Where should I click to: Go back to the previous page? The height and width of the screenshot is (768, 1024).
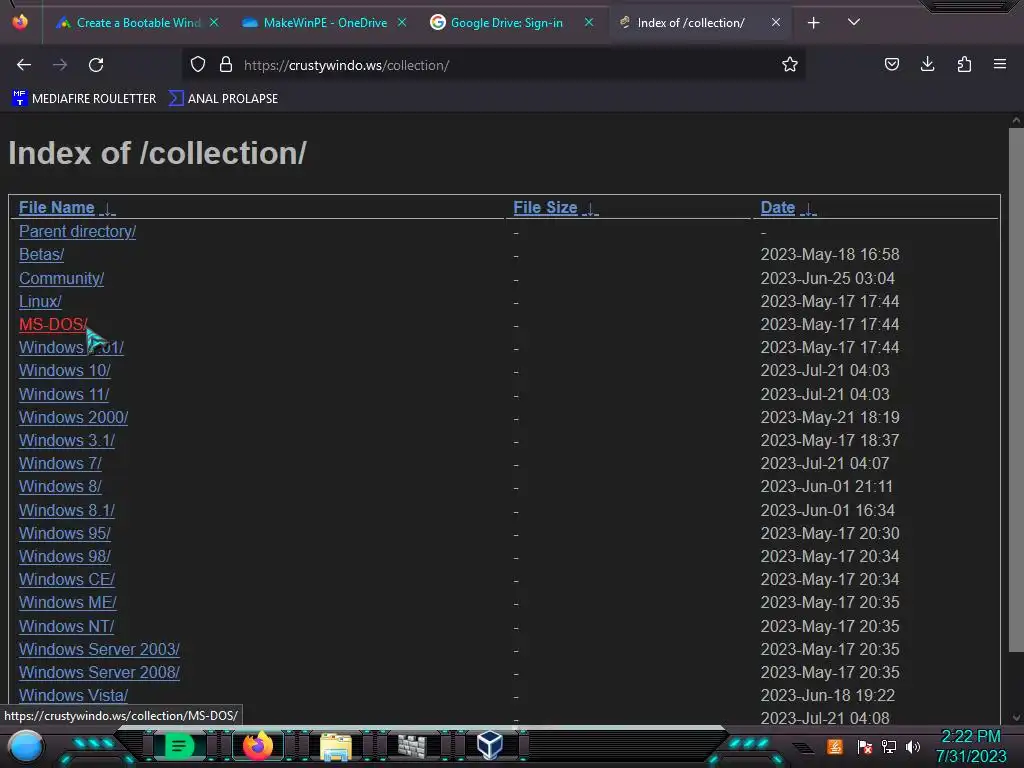coord(24,65)
